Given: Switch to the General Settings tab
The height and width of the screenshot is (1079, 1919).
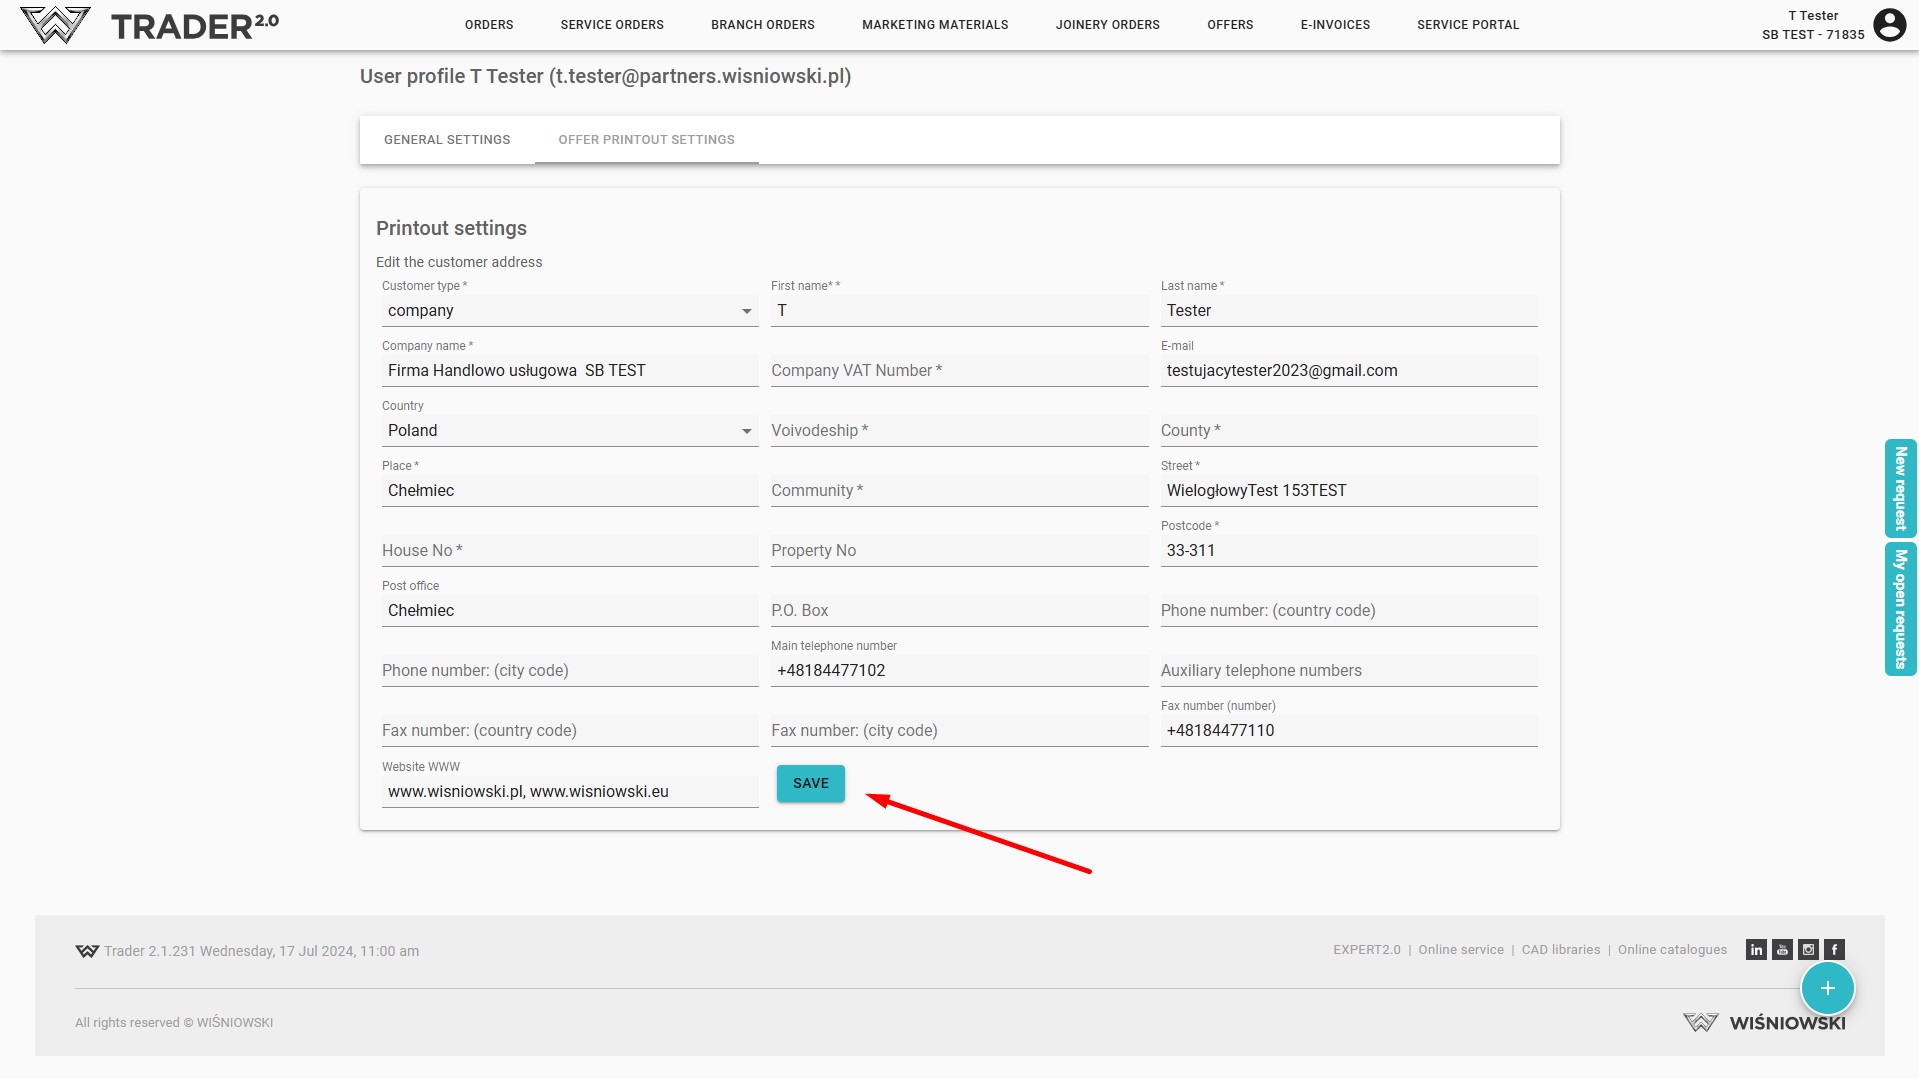Looking at the screenshot, I should [x=447, y=140].
